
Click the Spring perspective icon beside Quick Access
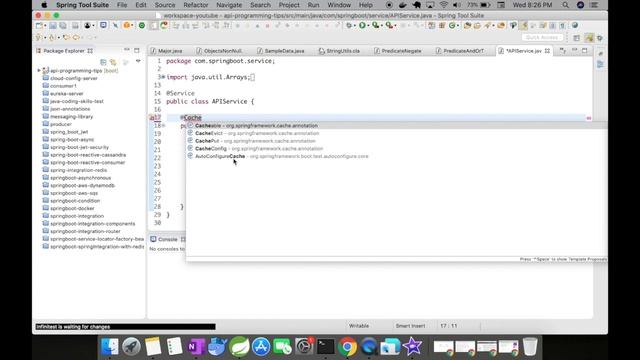tap(589, 38)
